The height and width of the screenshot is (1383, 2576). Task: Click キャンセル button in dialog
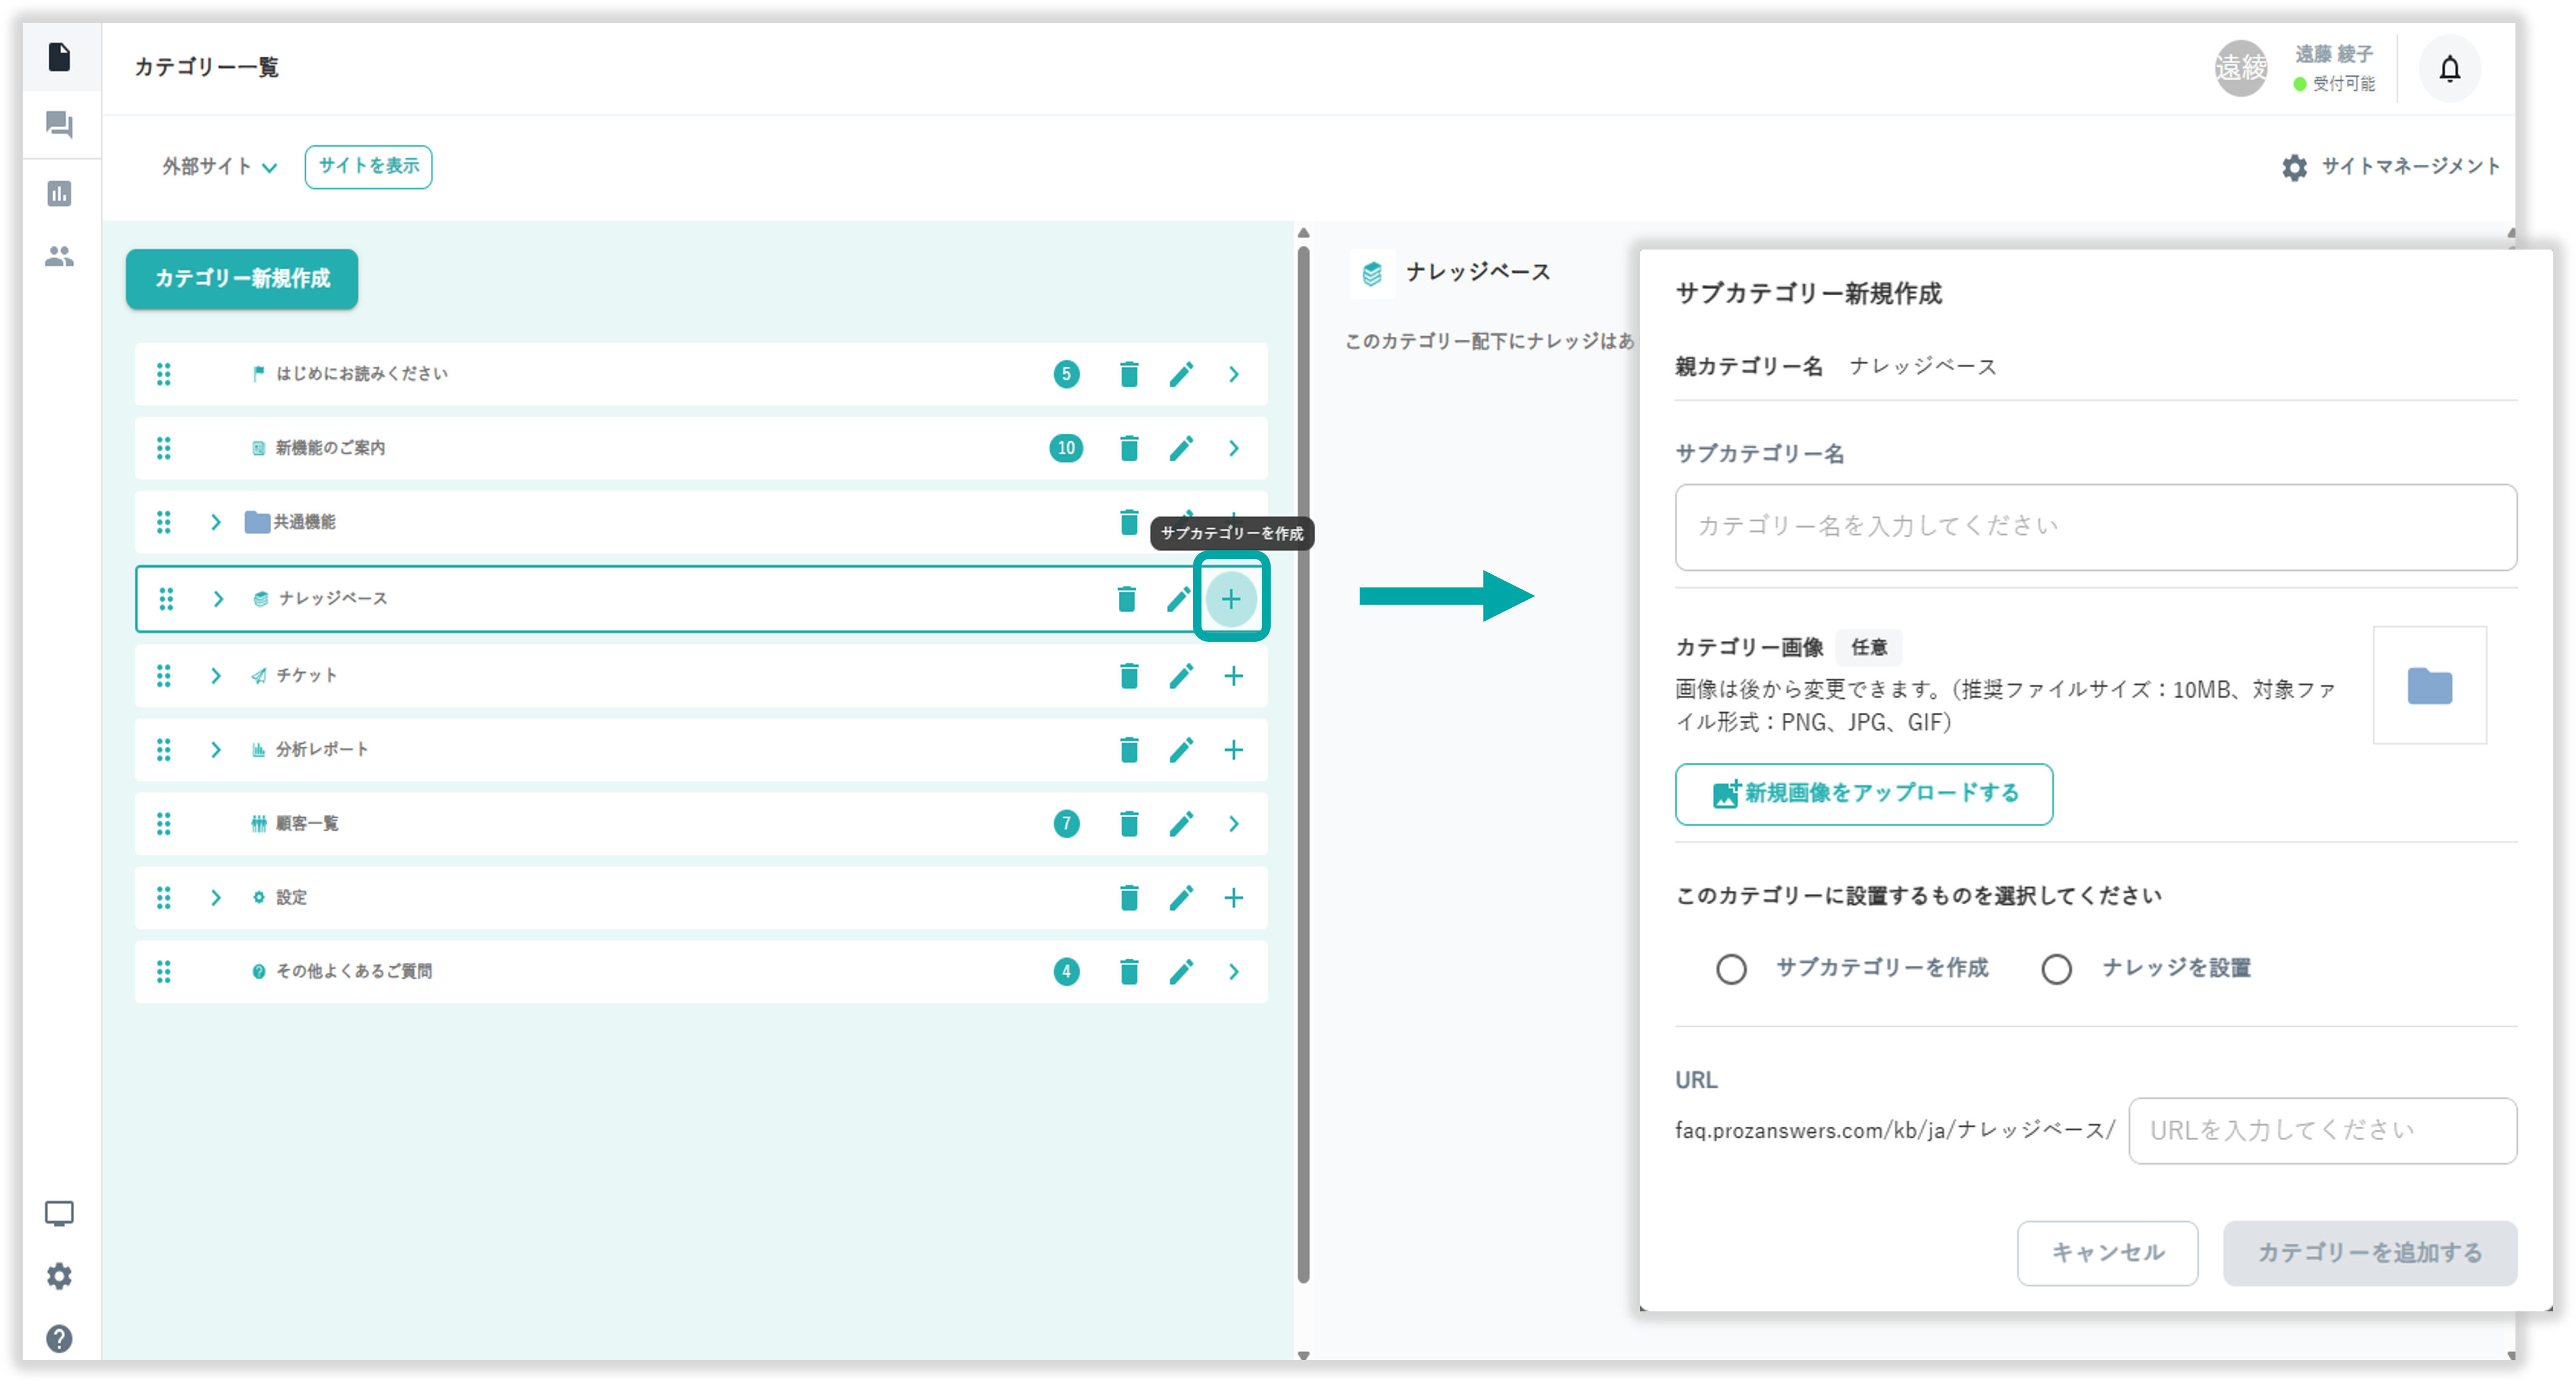click(x=2107, y=1253)
